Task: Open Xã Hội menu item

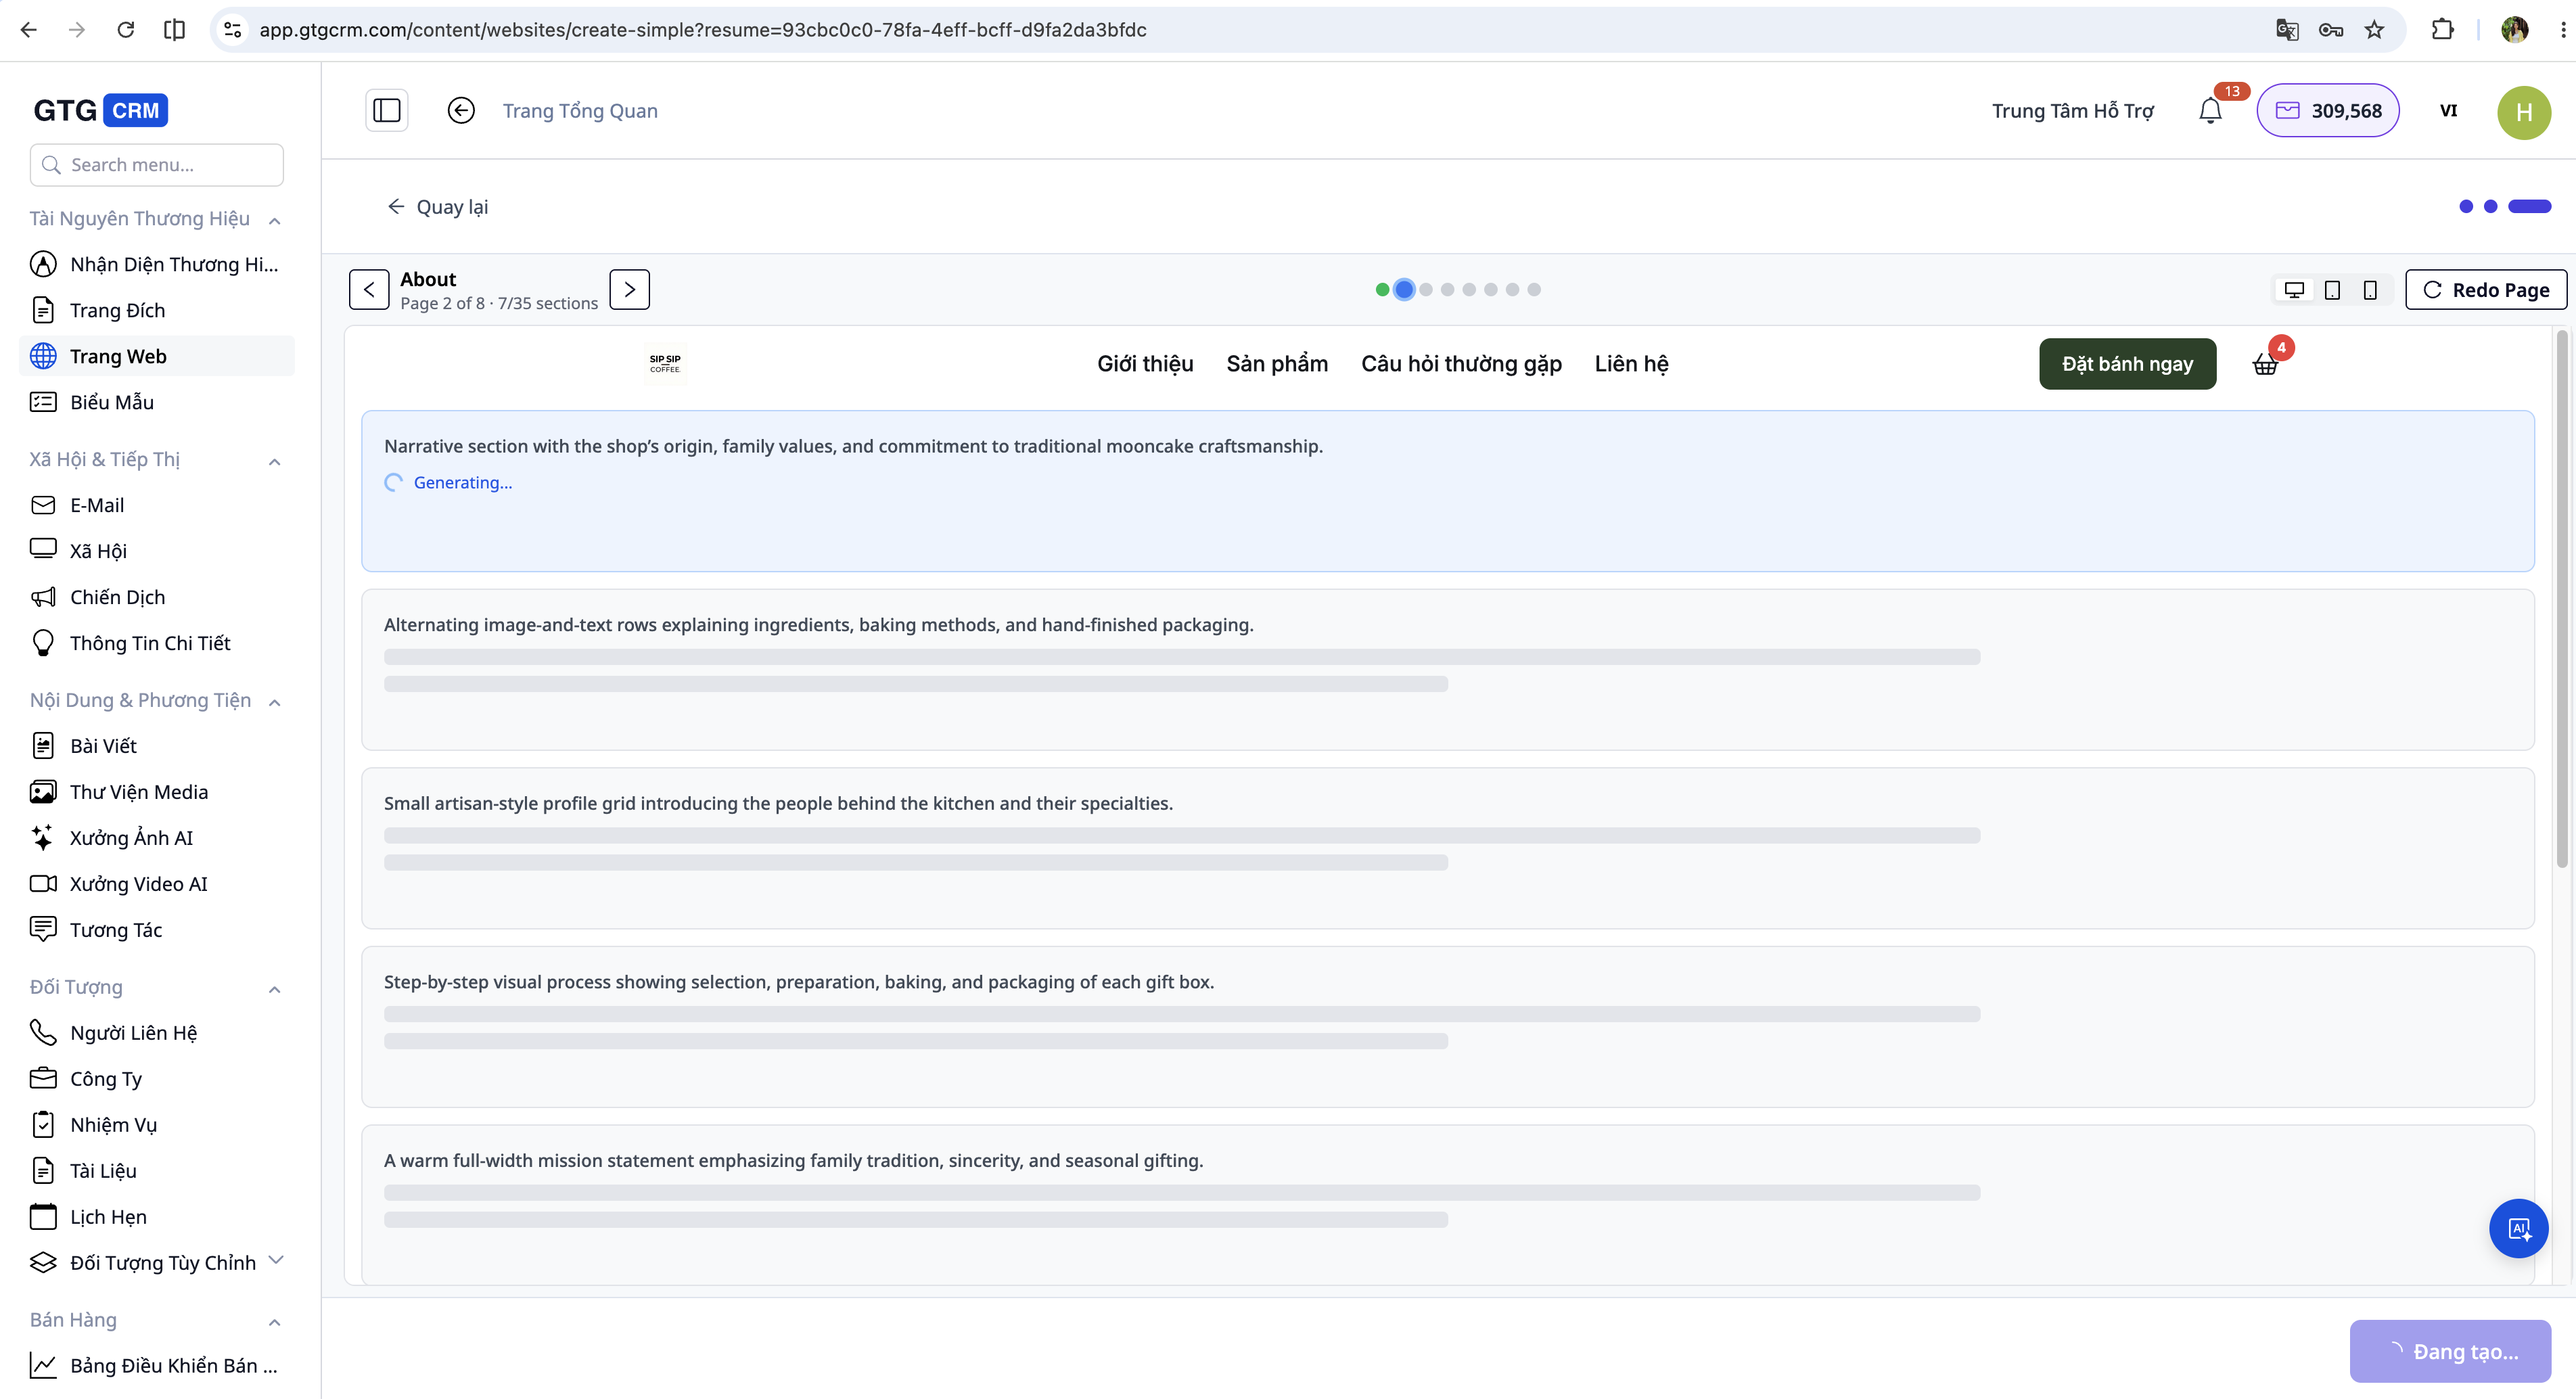Action: tap(157, 551)
